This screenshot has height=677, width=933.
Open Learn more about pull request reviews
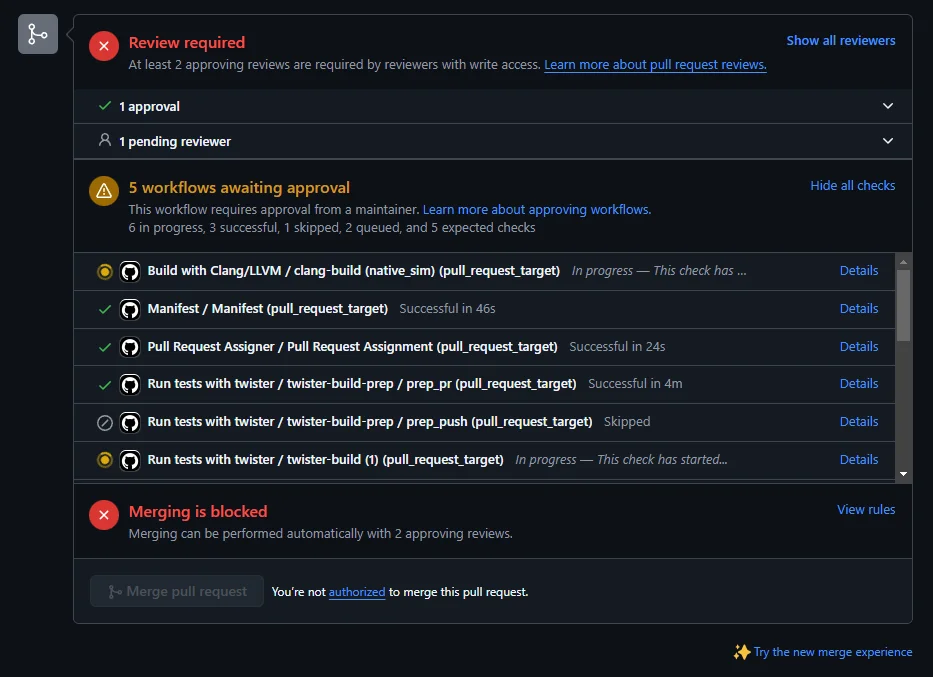point(655,65)
